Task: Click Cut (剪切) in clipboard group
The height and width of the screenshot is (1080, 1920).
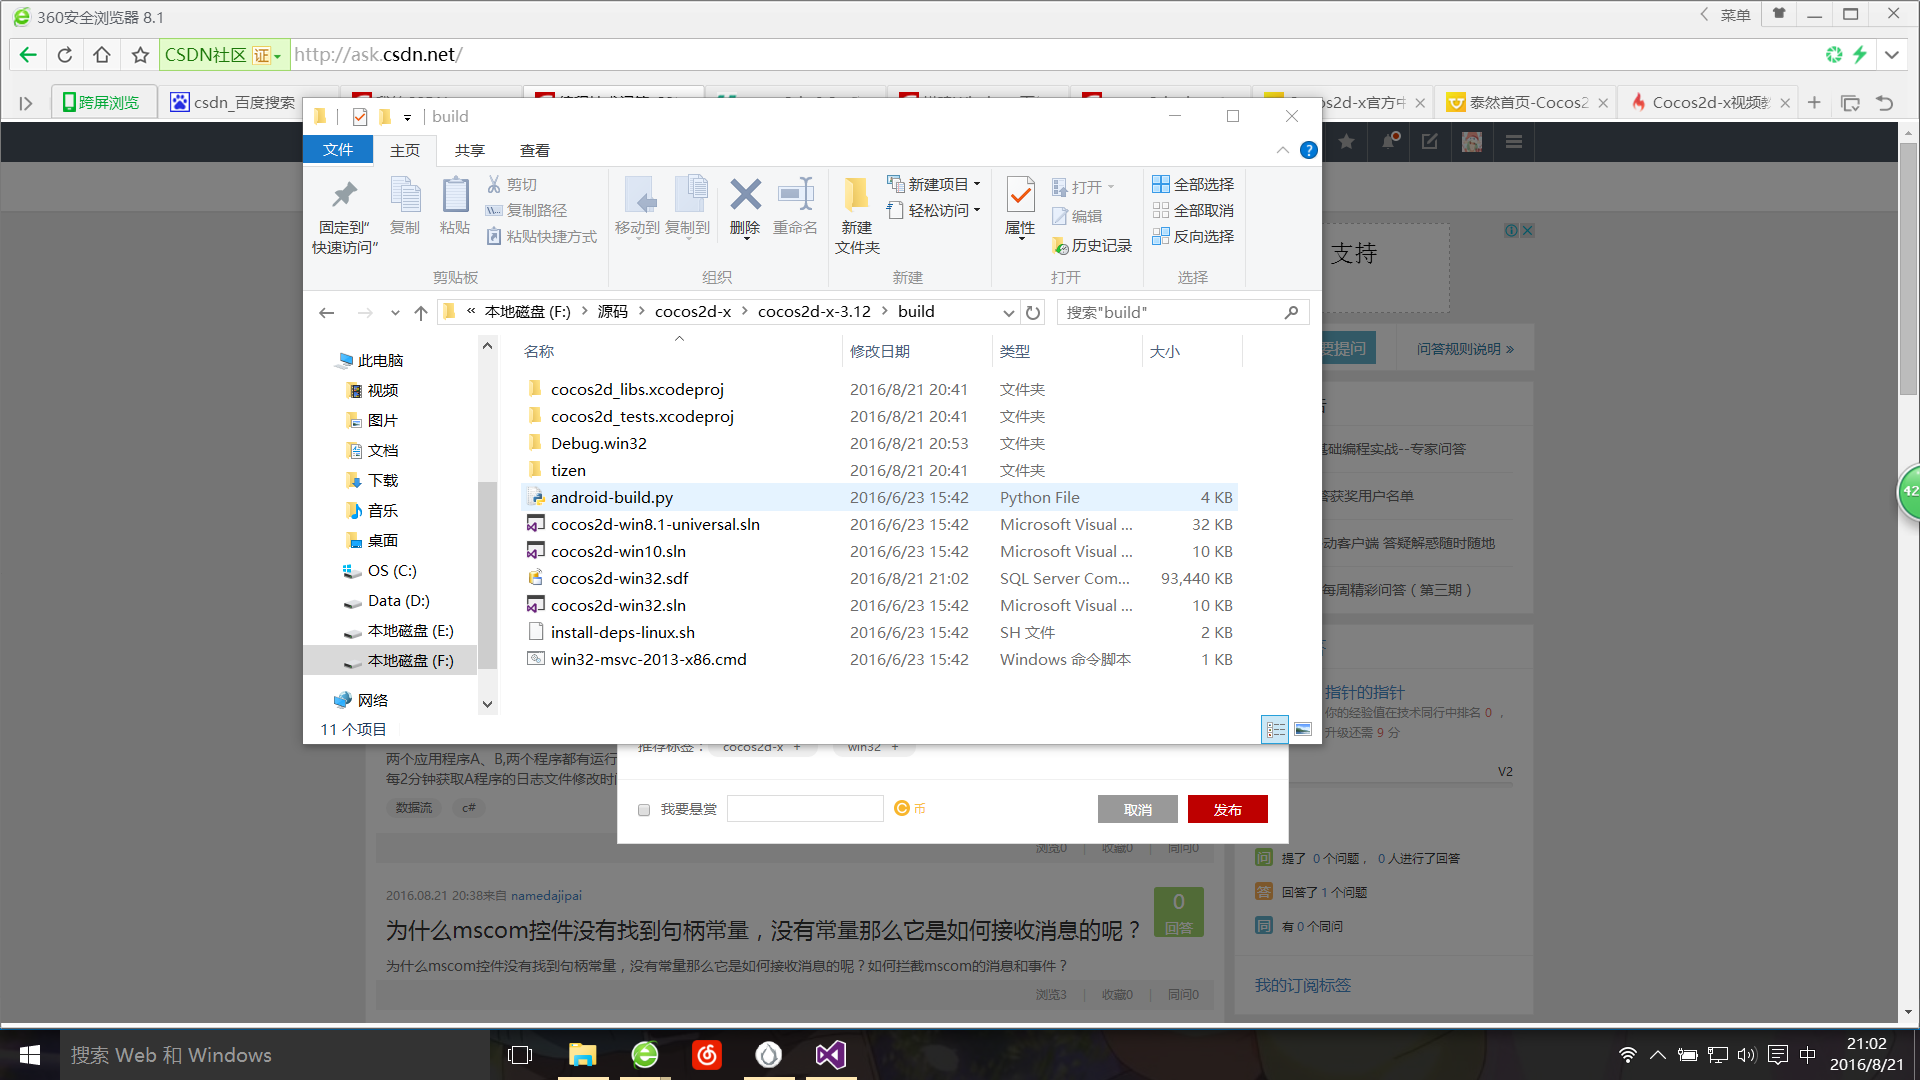Action: (x=512, y=184)
